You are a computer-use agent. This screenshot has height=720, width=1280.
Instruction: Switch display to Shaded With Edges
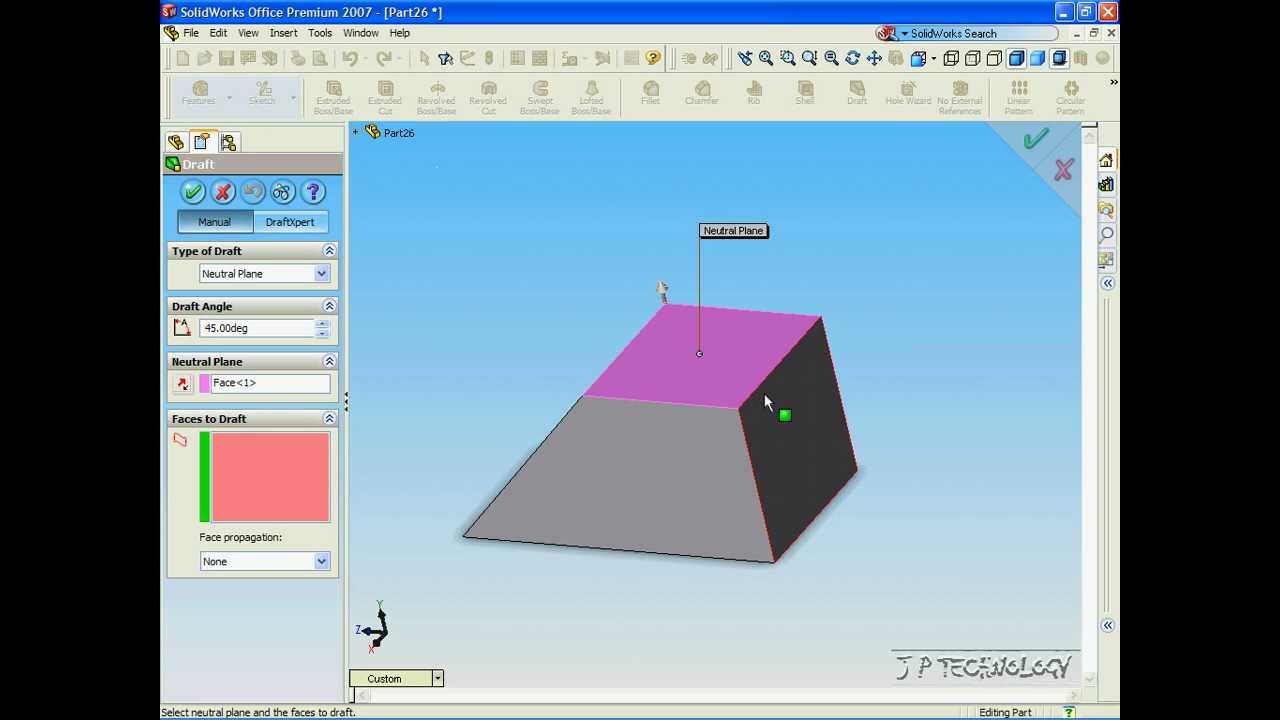(1016, 58)
